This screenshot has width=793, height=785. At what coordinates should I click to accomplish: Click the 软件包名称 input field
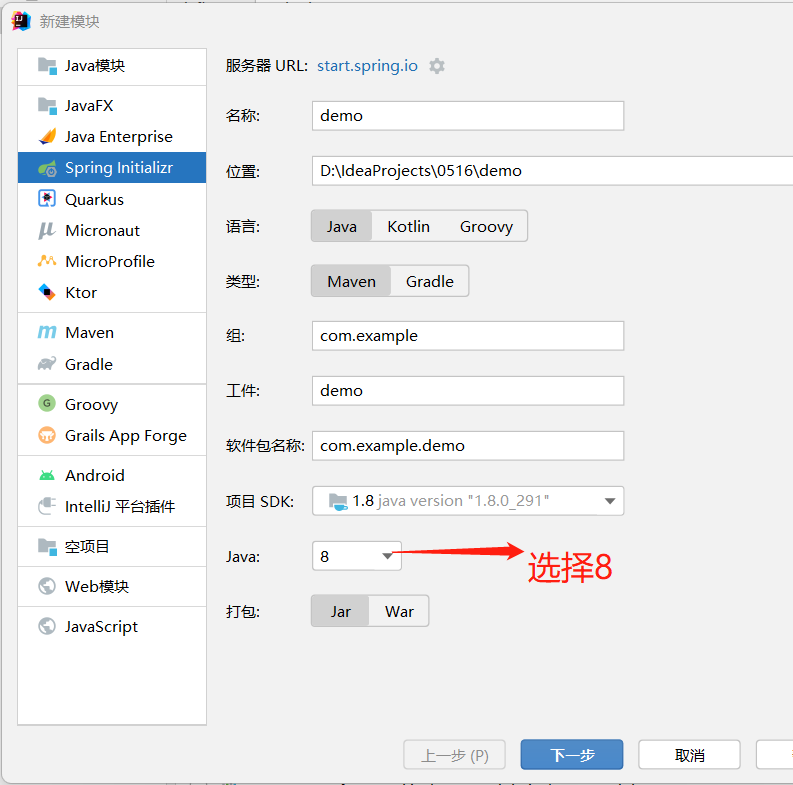click(x=468, y=446)
